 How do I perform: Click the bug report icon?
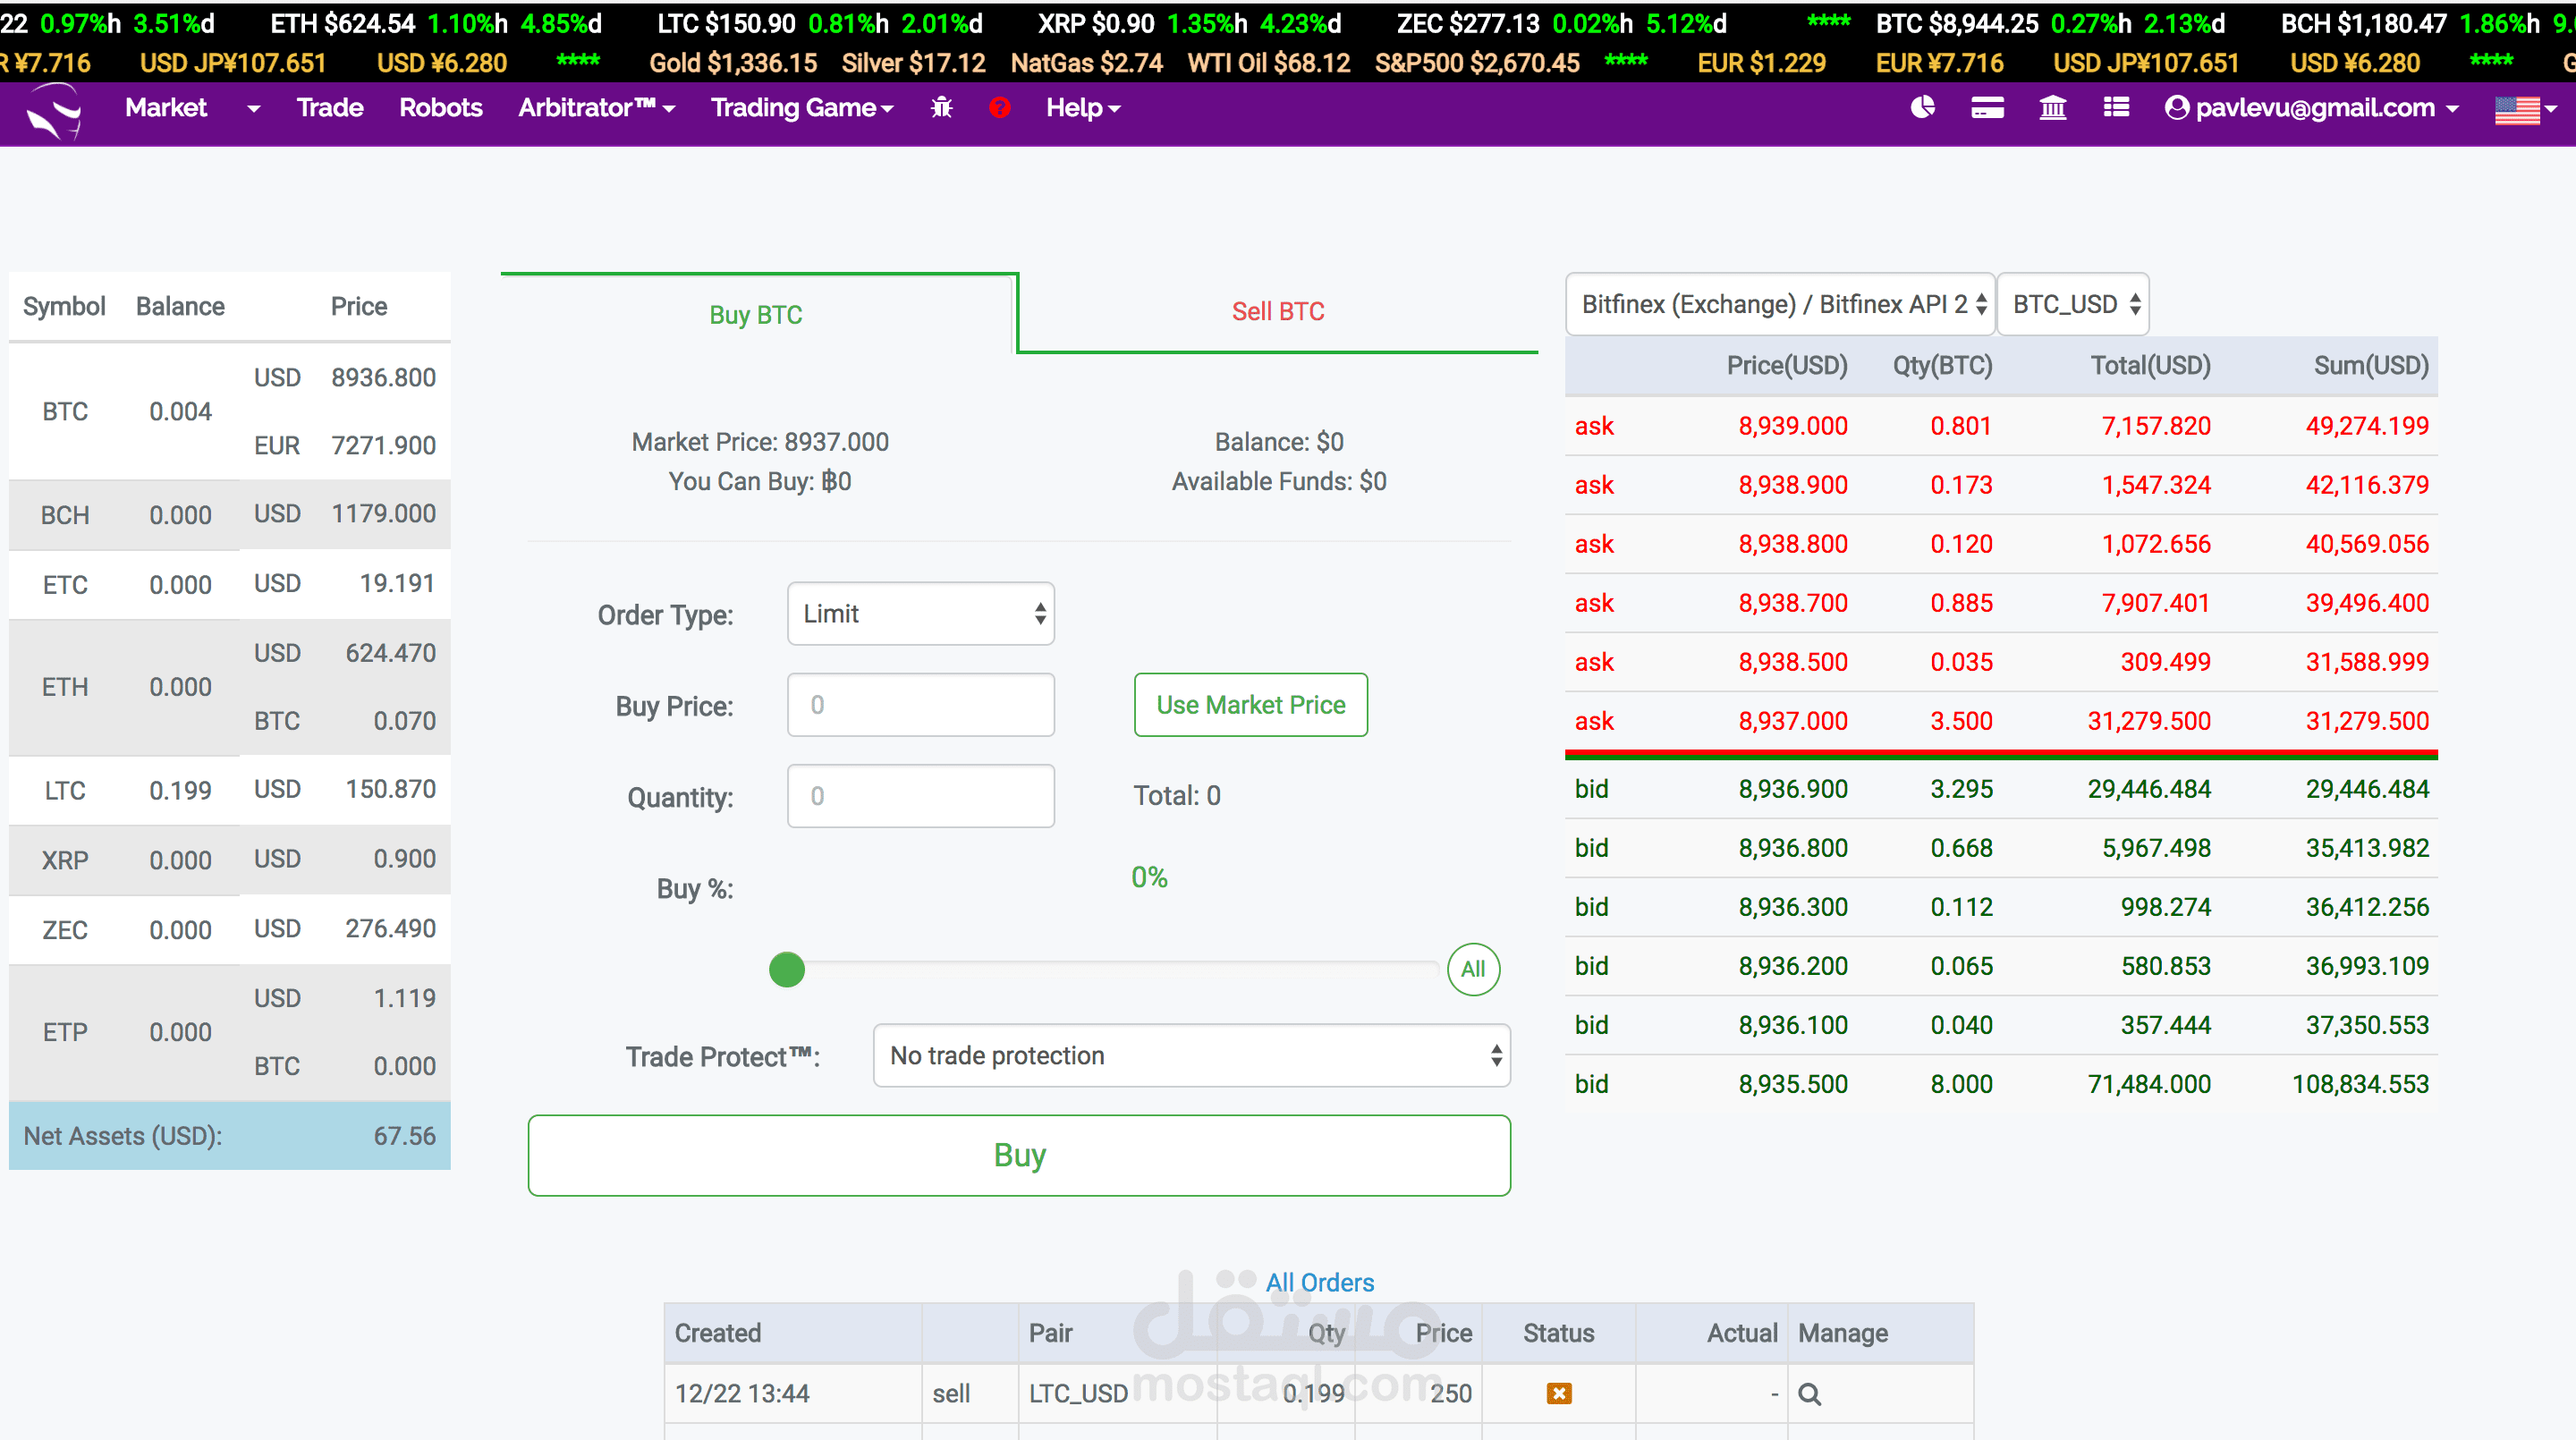point(941,108)
